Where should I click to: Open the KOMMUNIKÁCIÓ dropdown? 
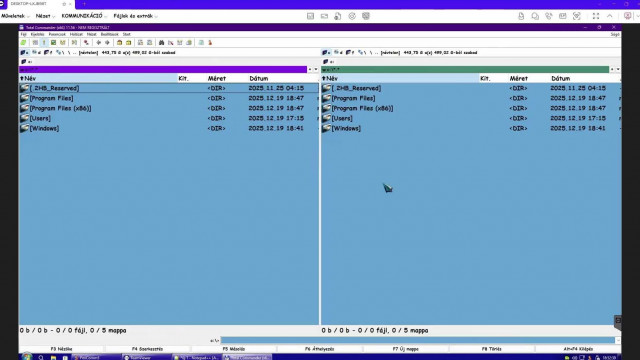[x=84, y=16]
